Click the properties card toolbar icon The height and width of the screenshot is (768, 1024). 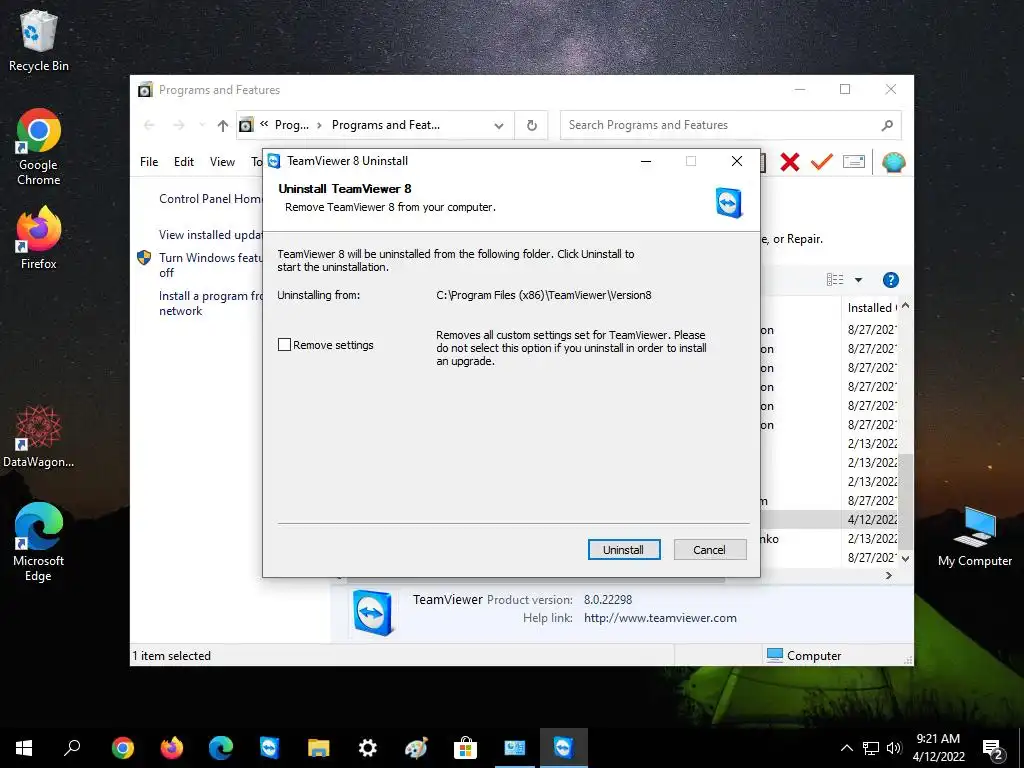[x=854, y=161]
